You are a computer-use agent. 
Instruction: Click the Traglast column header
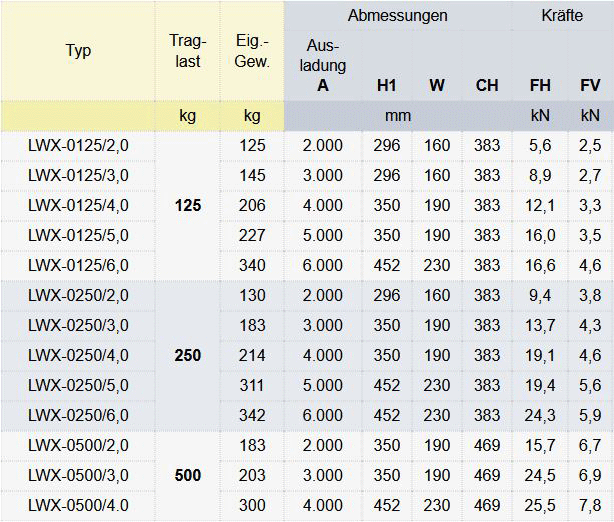click(x=187, y=51)
